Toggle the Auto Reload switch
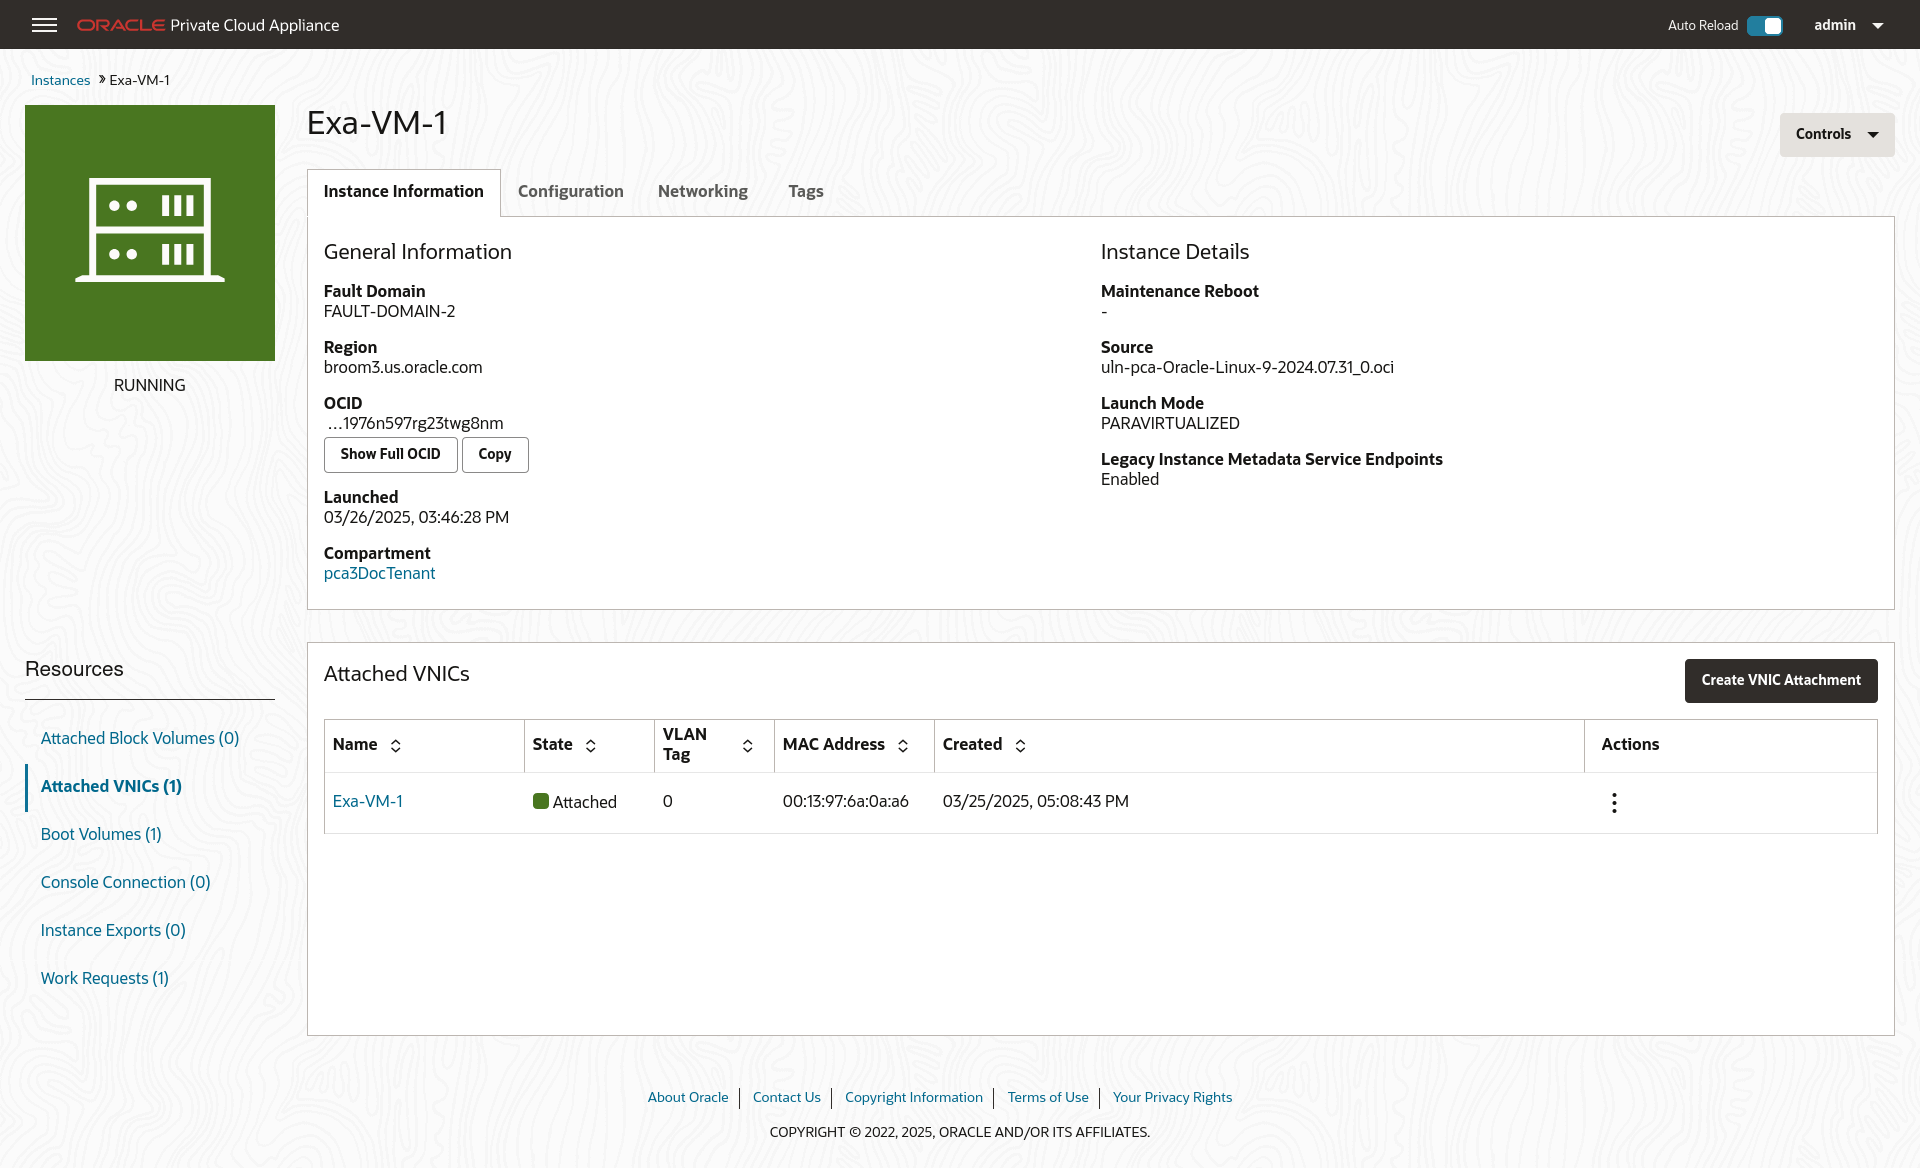 pyautogui.click(x=1765, y=26)
